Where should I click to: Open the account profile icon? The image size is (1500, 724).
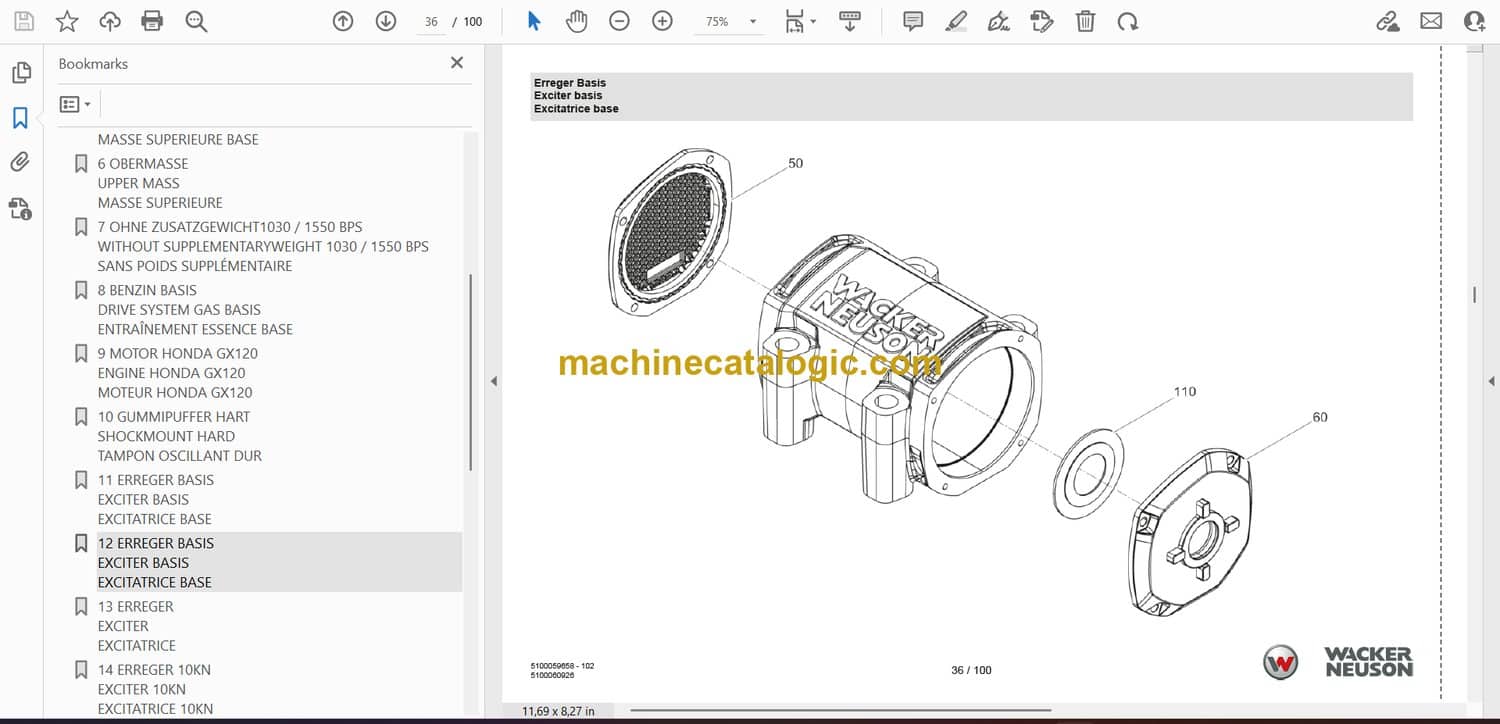coord(1474,21)
